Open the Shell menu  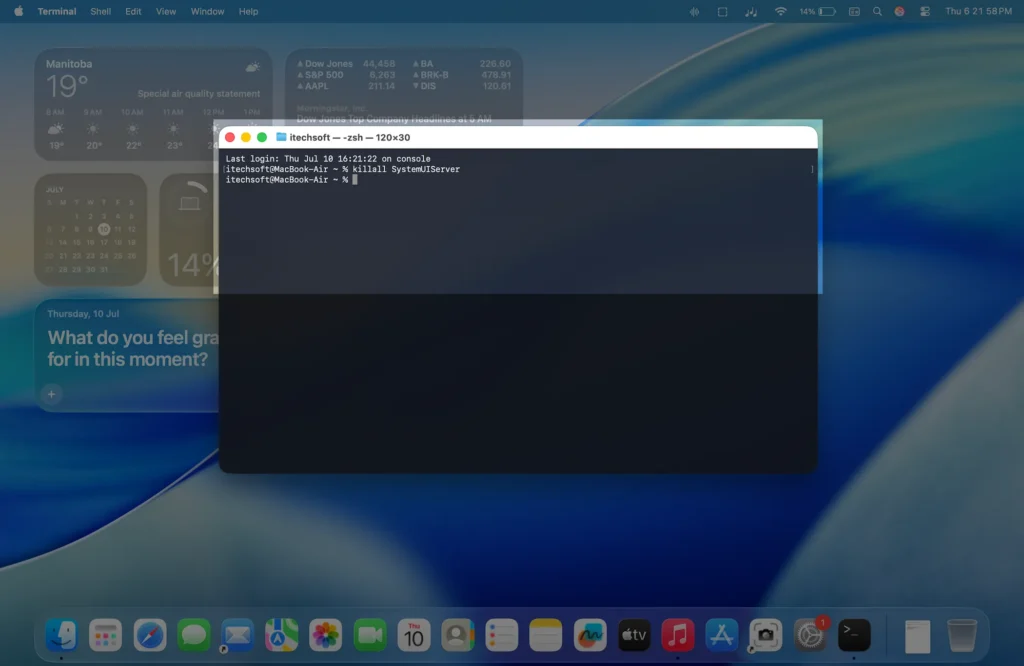tap(100, 11)
